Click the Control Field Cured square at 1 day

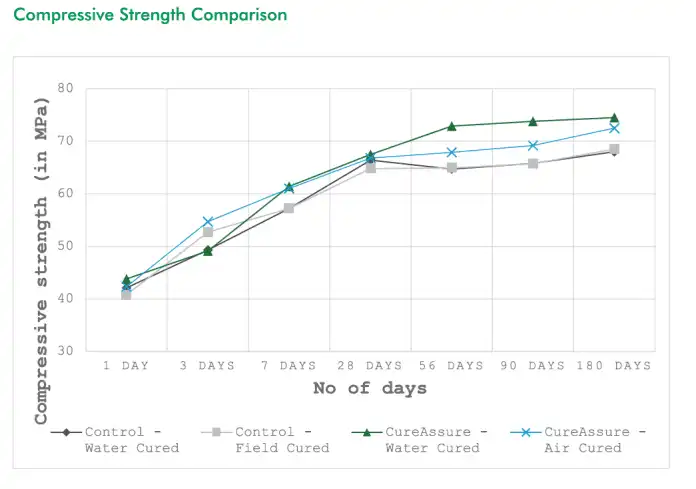pyautogui.click(x=127, y=295)
